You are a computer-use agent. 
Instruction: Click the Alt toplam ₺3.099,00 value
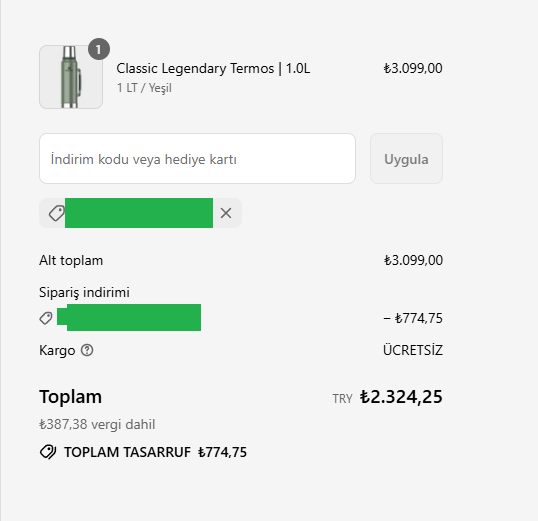[413, 260]
